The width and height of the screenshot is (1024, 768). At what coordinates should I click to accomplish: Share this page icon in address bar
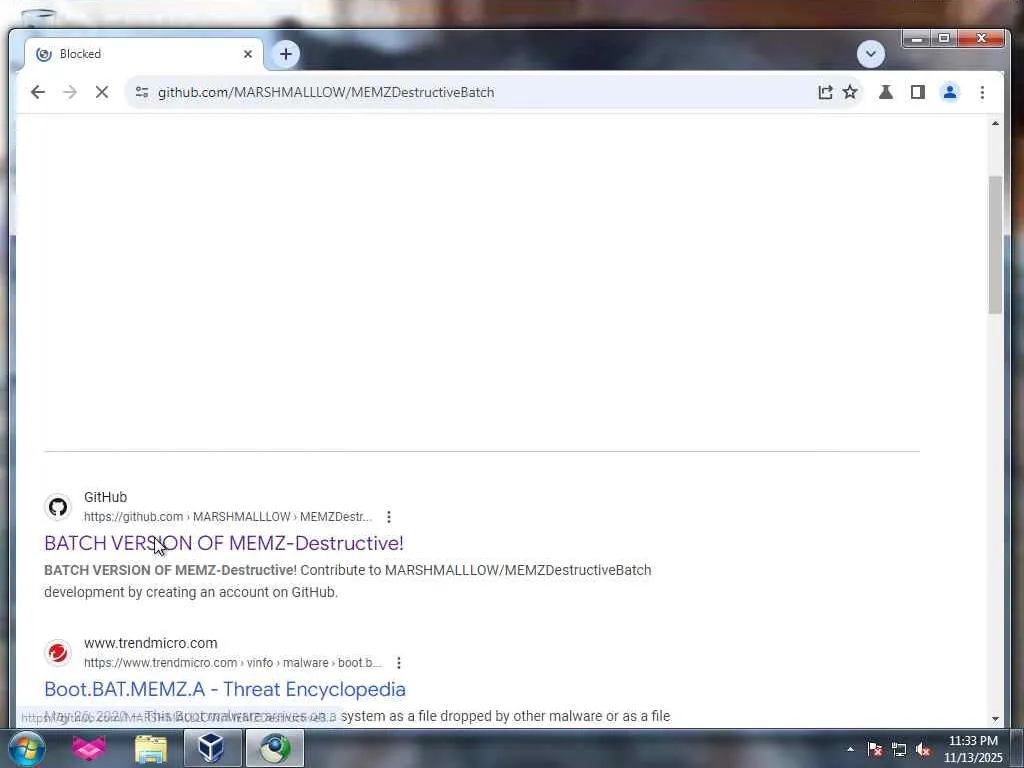(x=825, y=92)
